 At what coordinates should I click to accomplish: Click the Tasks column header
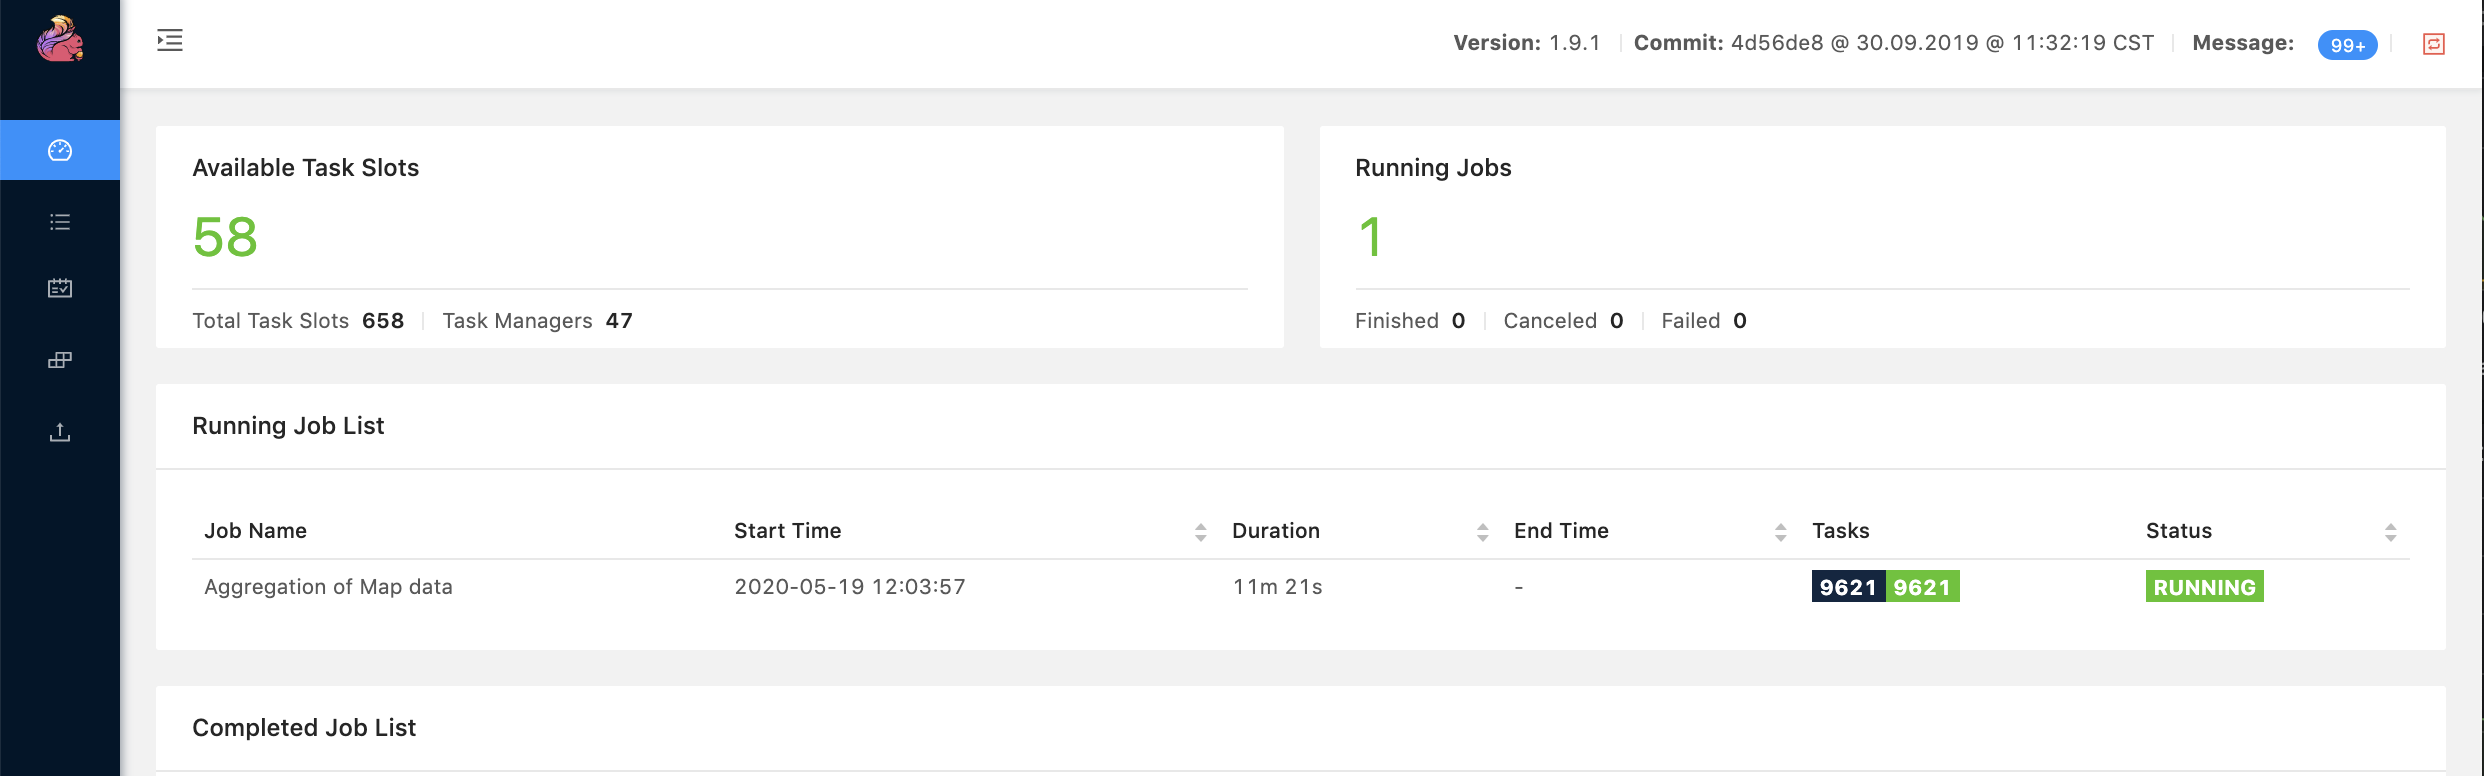click(1840, 531)
